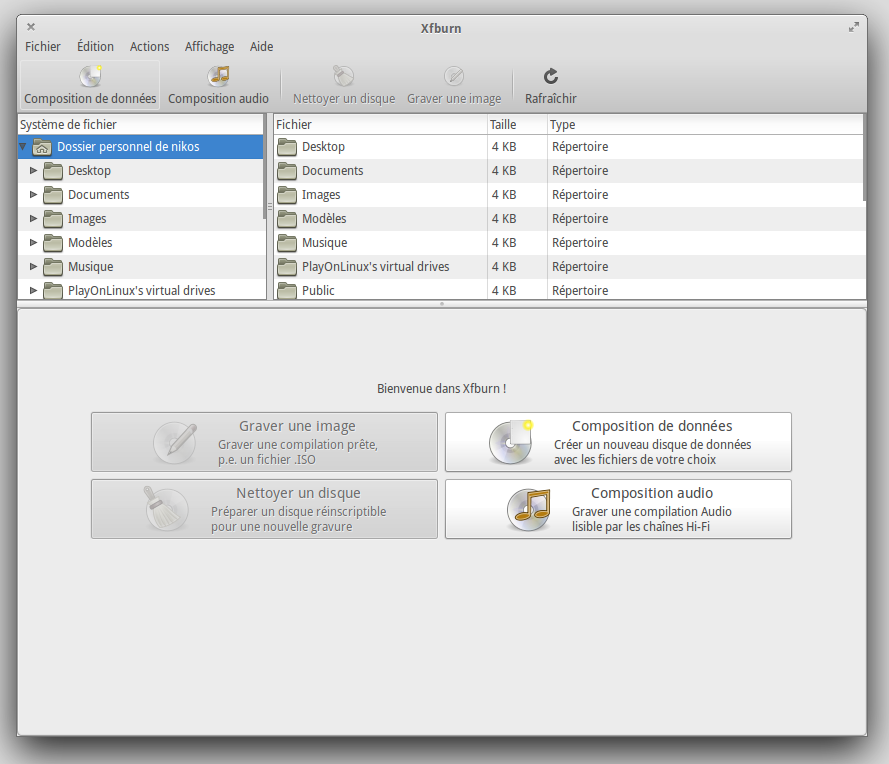The height and width of the screenshot is (764, 889).
Task: Click the Graver une image toolbar icon
Action: point(454,76)
